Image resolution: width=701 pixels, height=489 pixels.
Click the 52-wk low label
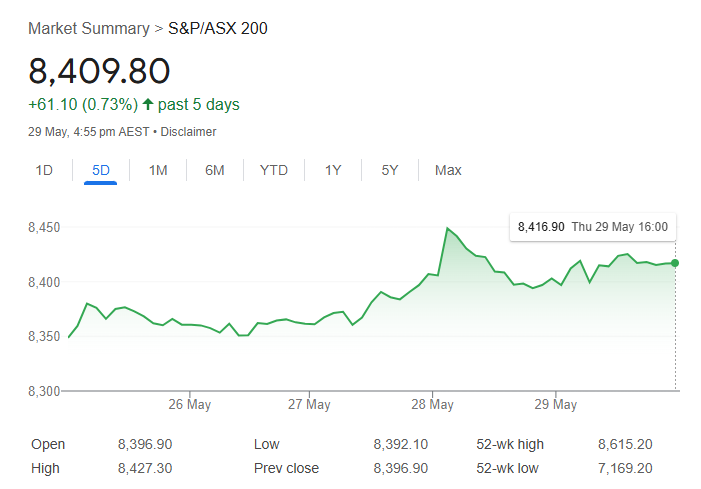click(507, 468)
